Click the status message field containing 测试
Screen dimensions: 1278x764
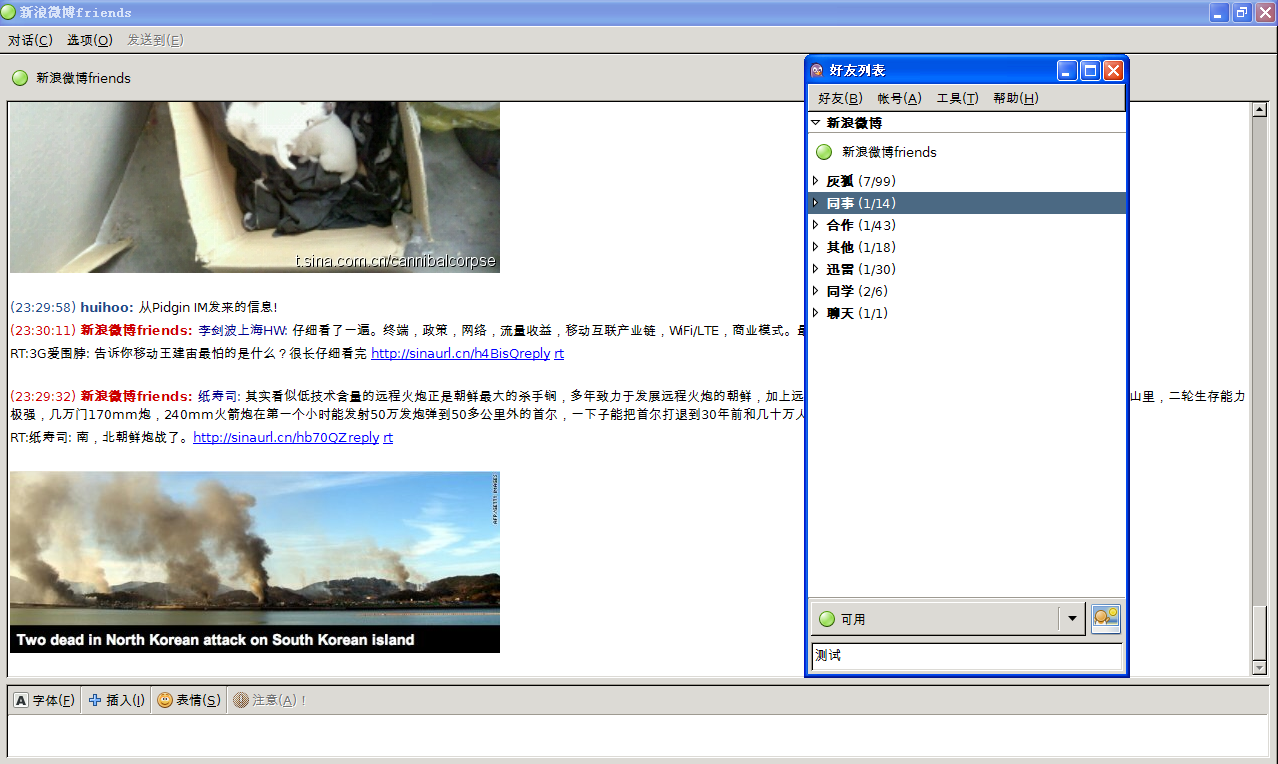pyautogui.click(x=966, y=656)
